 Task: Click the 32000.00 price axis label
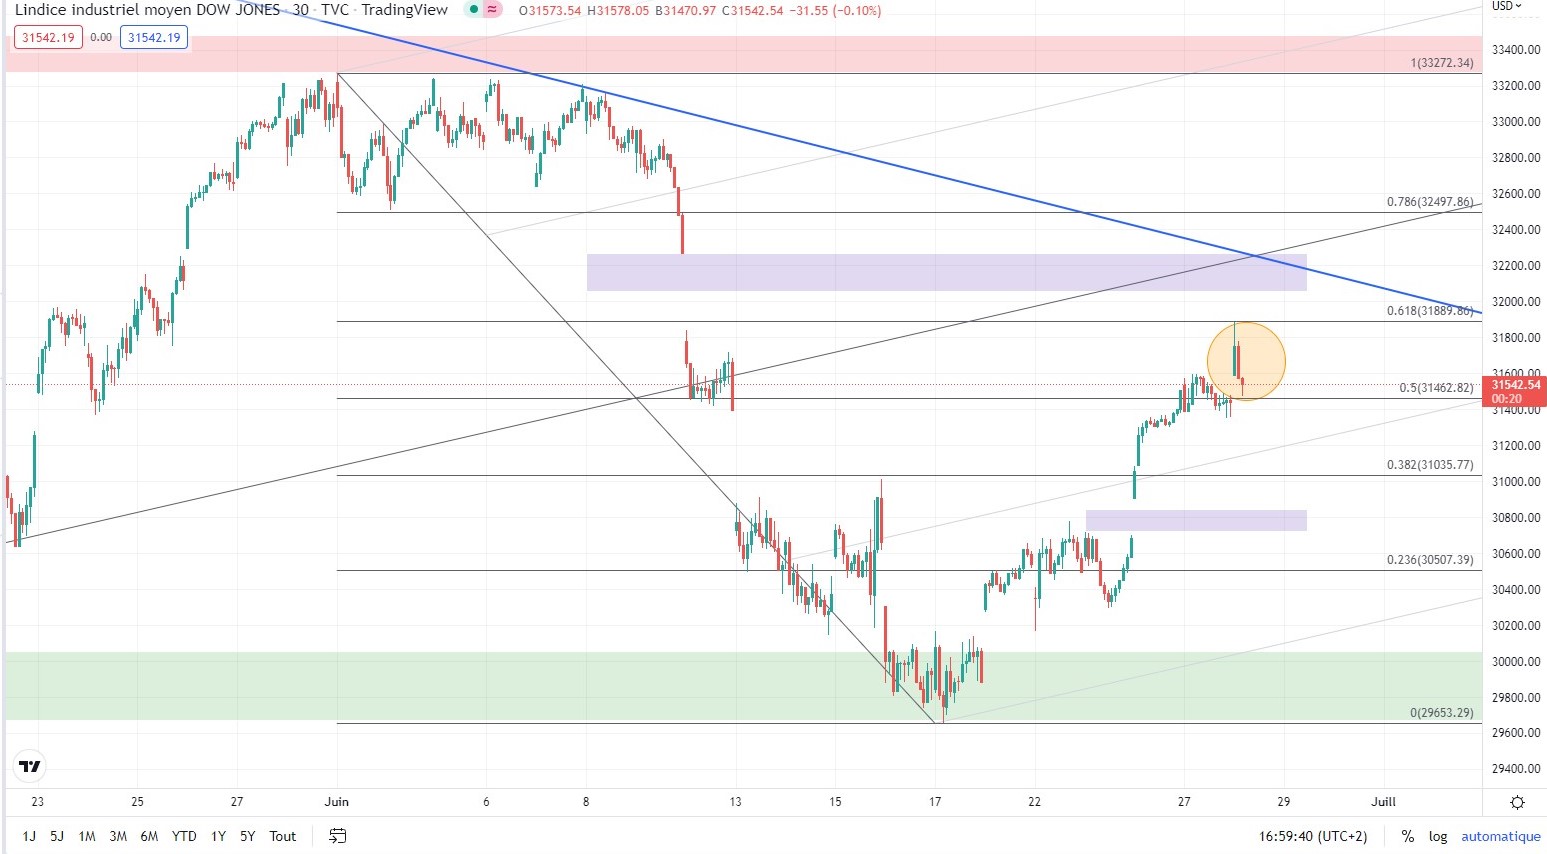1515,302
